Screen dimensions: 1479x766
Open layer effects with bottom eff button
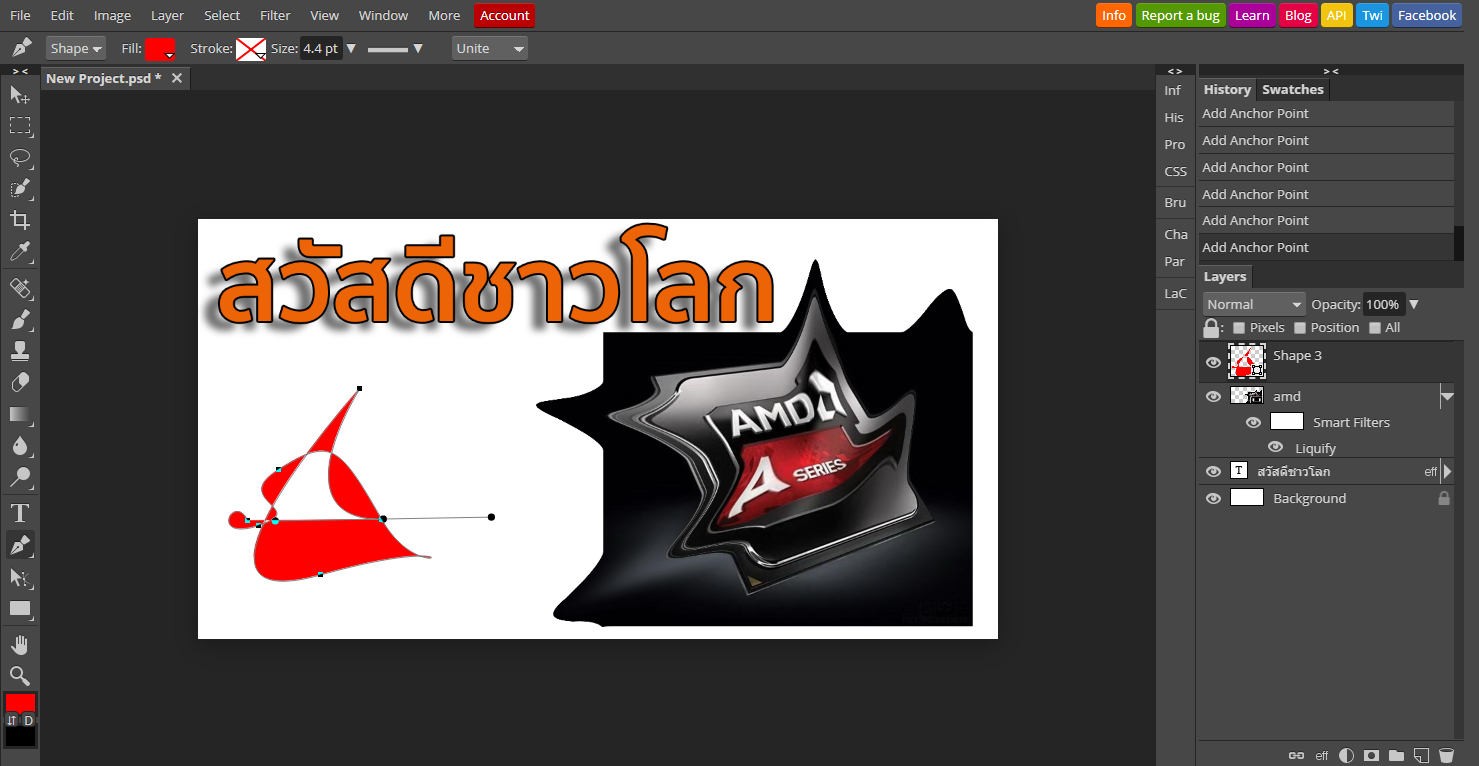coord(1322,756)
